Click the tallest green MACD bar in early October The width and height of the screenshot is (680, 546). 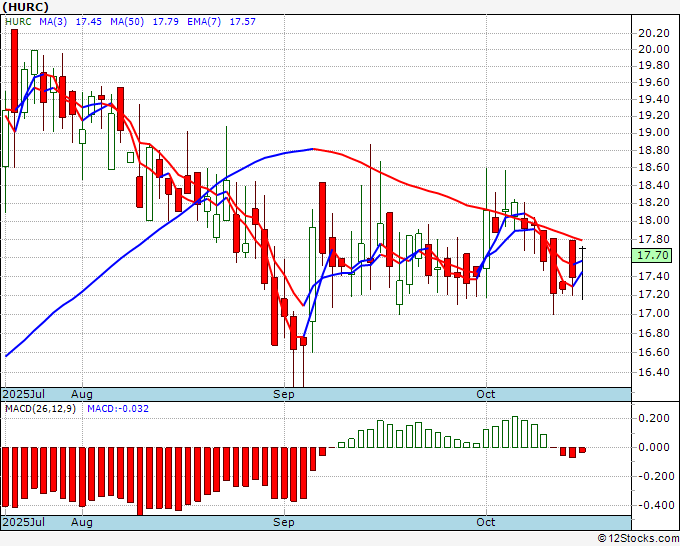coord(515,432)
